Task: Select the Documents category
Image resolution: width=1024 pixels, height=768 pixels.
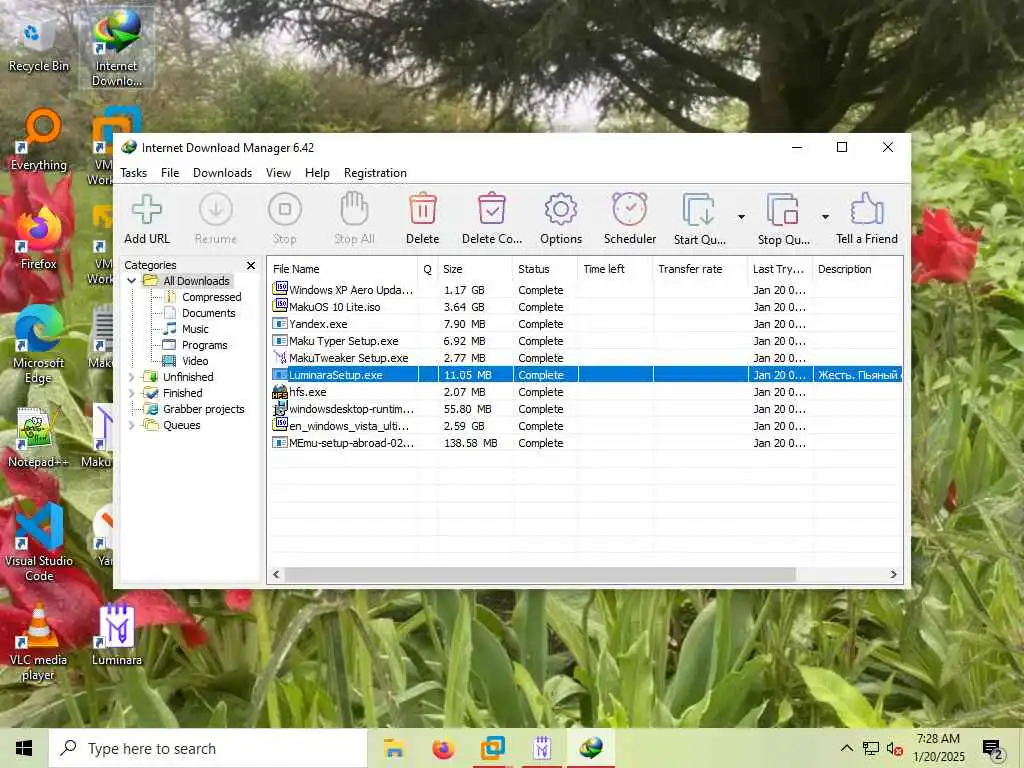Action: click(208, 313)
